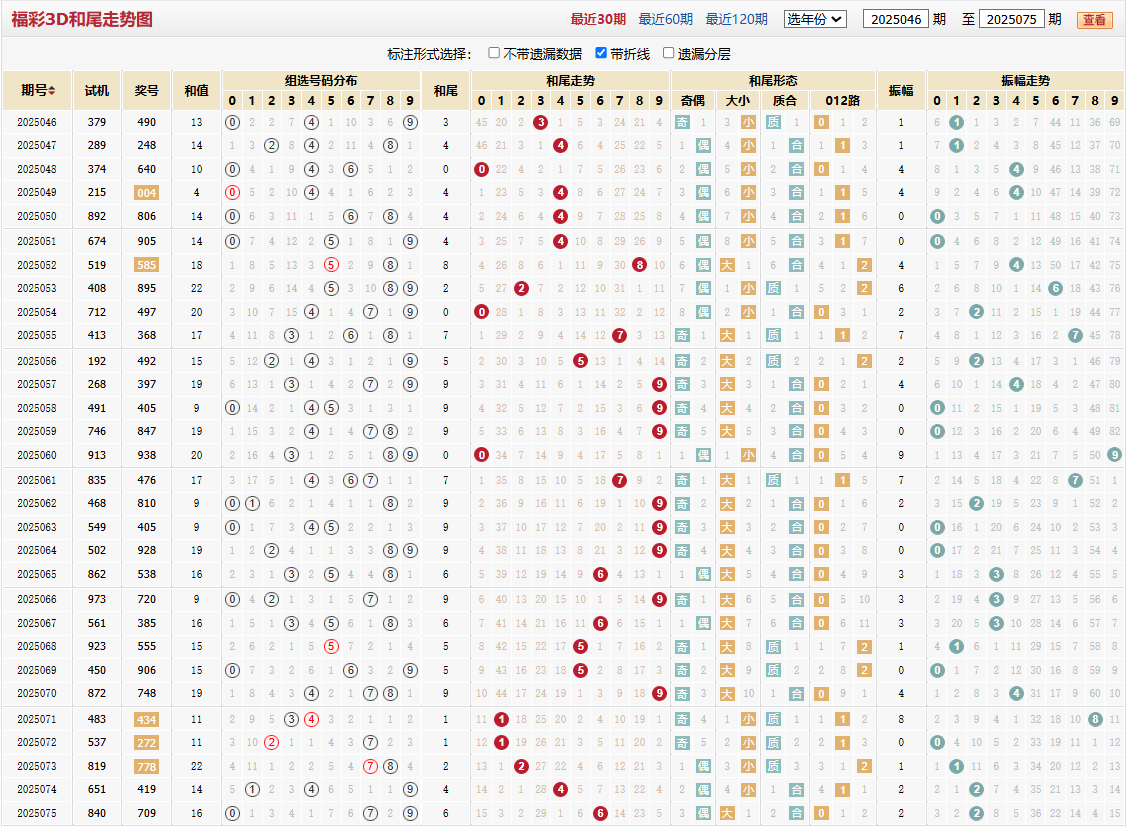Select the 试机 column header
The width and height of the screenshot is (1126, 827).
(97, 90)
